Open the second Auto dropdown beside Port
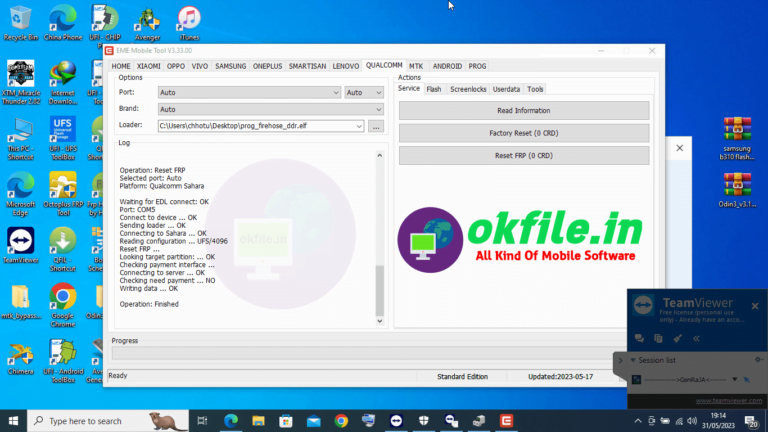Screen dimensions: 768x432 [363, 92]
